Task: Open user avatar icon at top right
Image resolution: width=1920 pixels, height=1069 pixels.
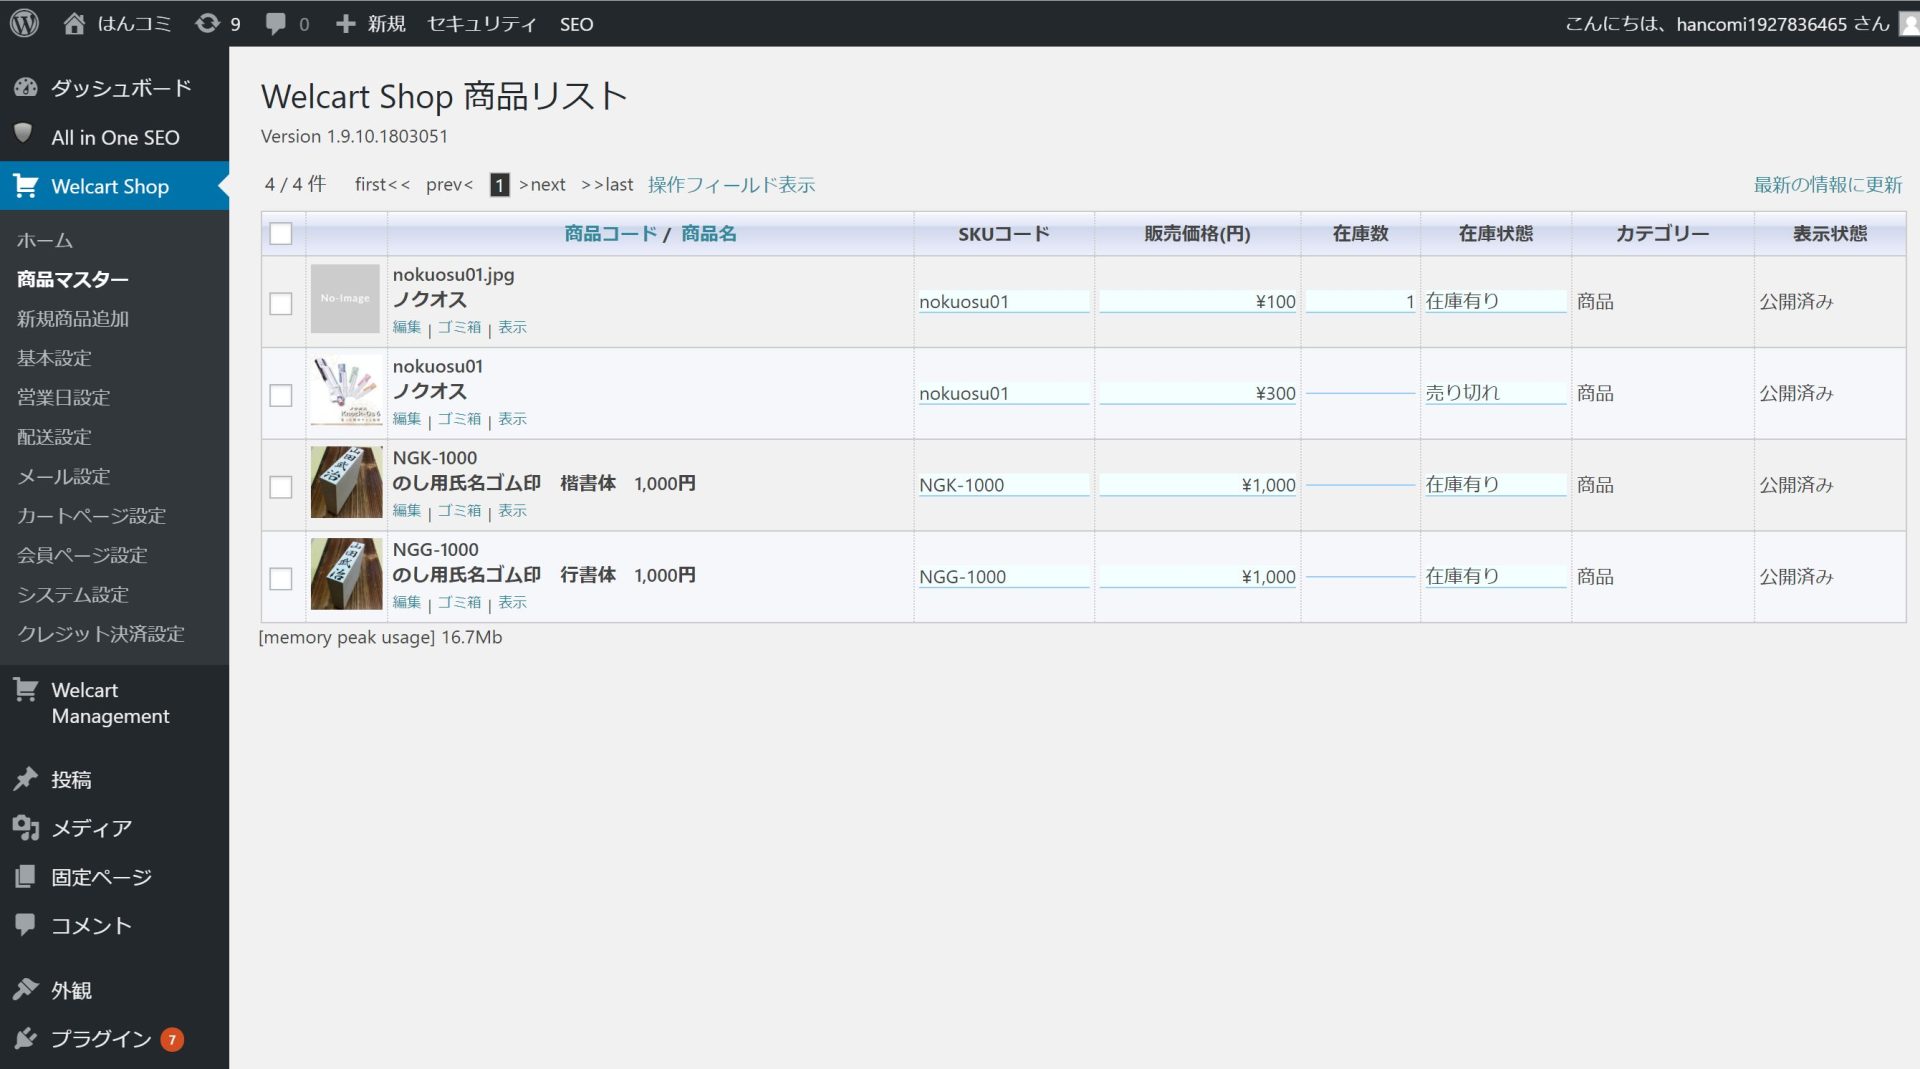Action: click(1909, 23)
